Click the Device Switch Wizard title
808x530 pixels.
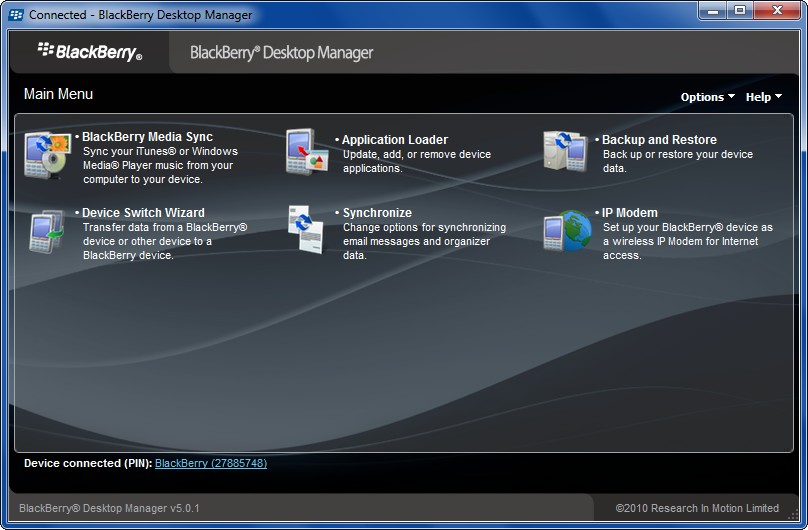143,213
